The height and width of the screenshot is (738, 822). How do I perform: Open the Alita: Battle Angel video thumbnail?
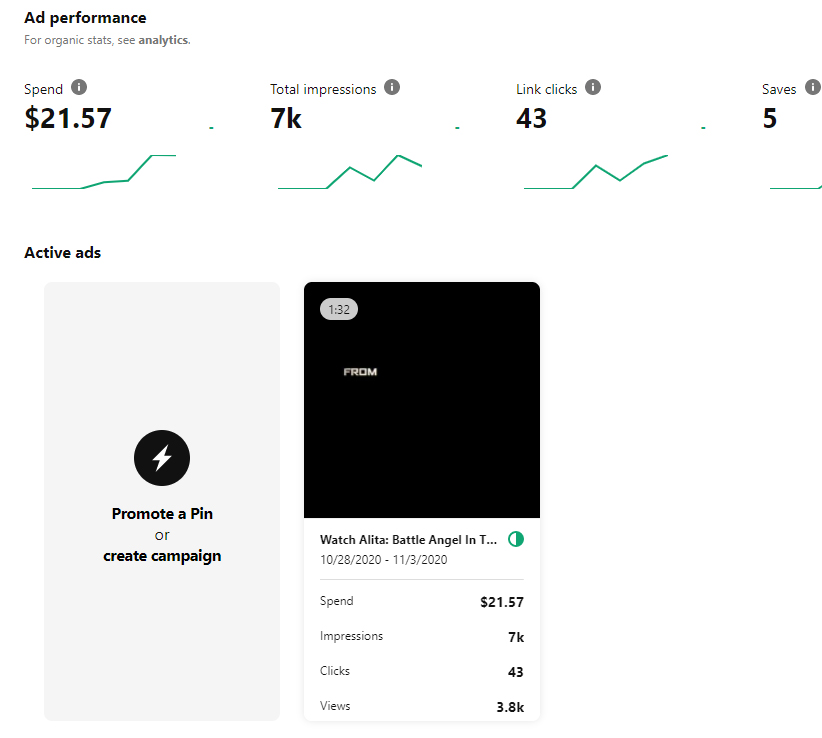tap(421, 400)
